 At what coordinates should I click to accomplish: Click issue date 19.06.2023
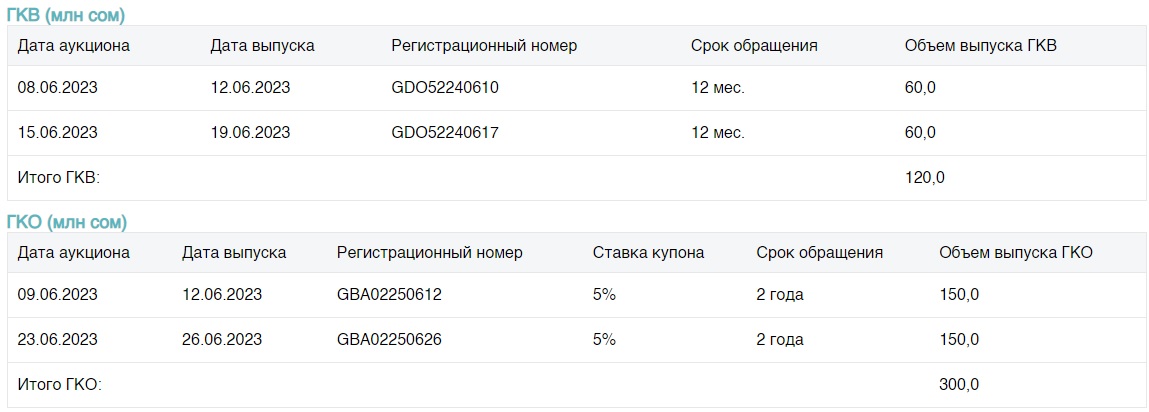(x=250, y=133)
